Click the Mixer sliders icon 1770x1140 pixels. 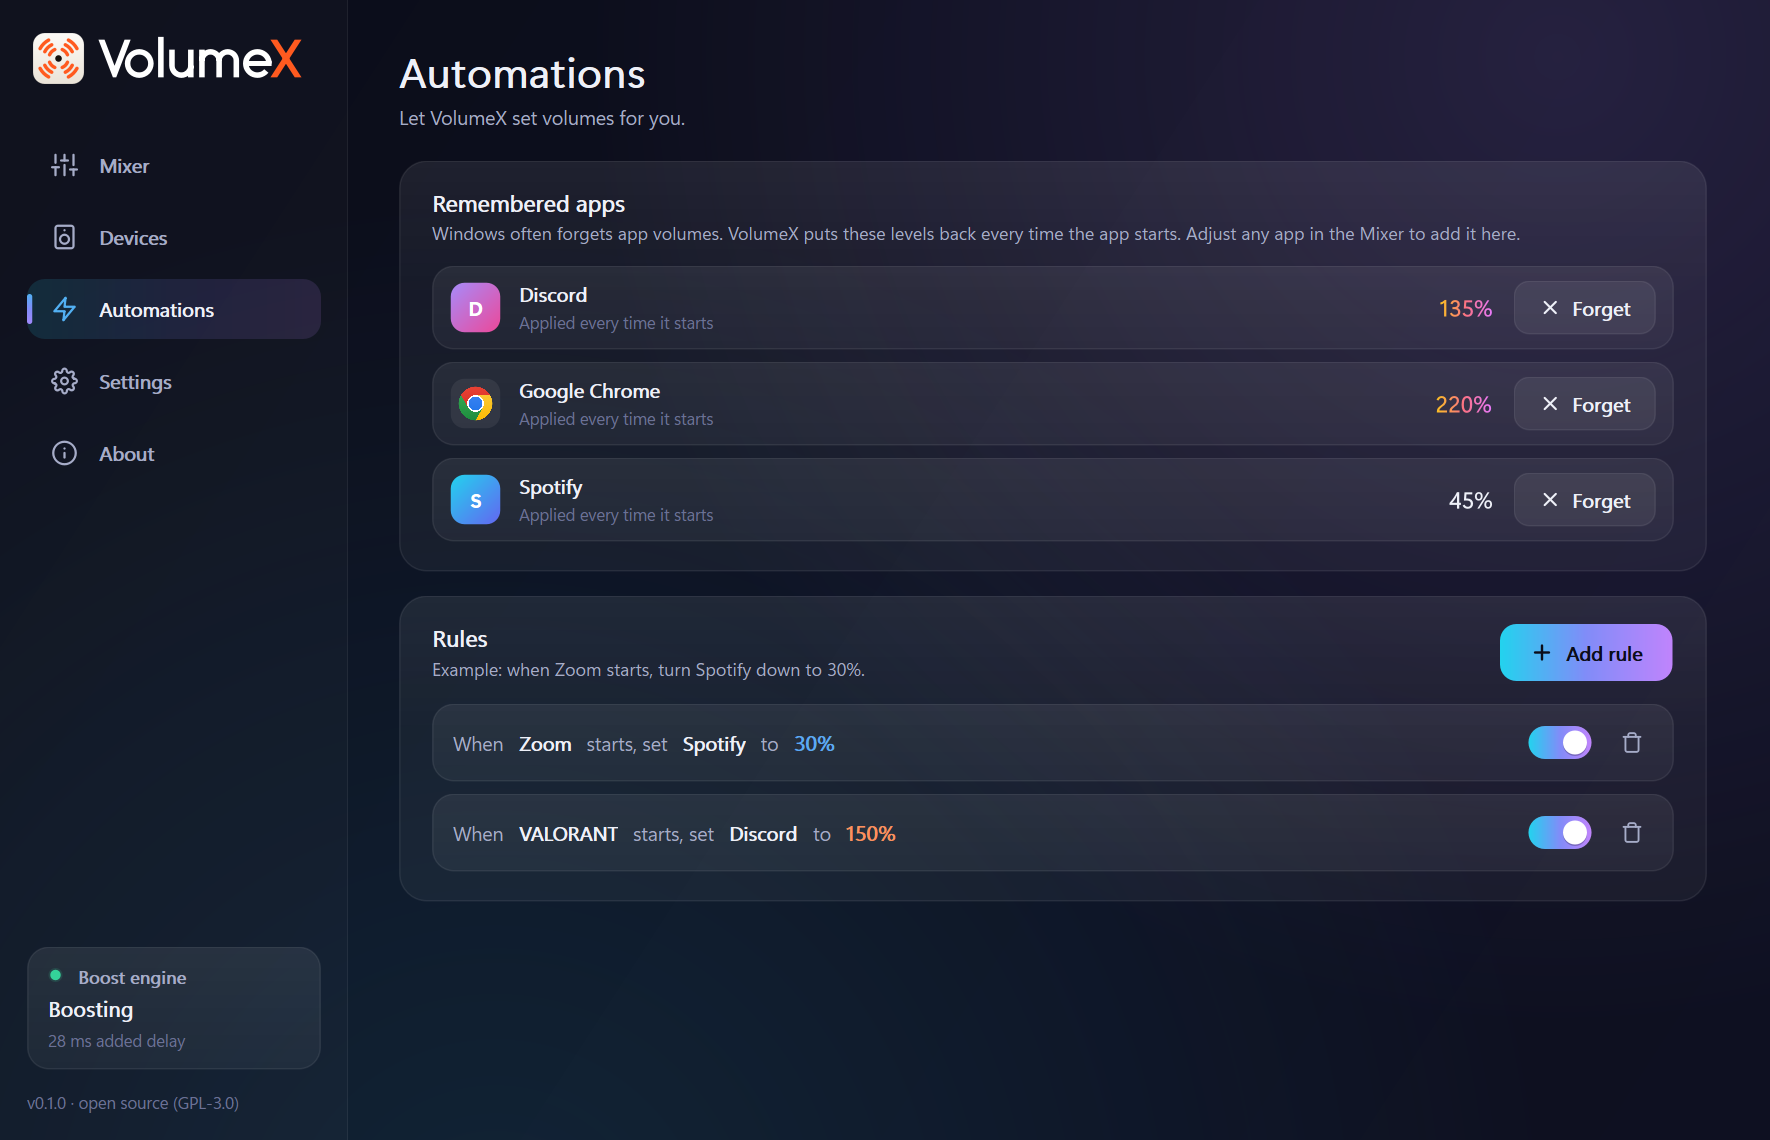[x=64, y=166]
